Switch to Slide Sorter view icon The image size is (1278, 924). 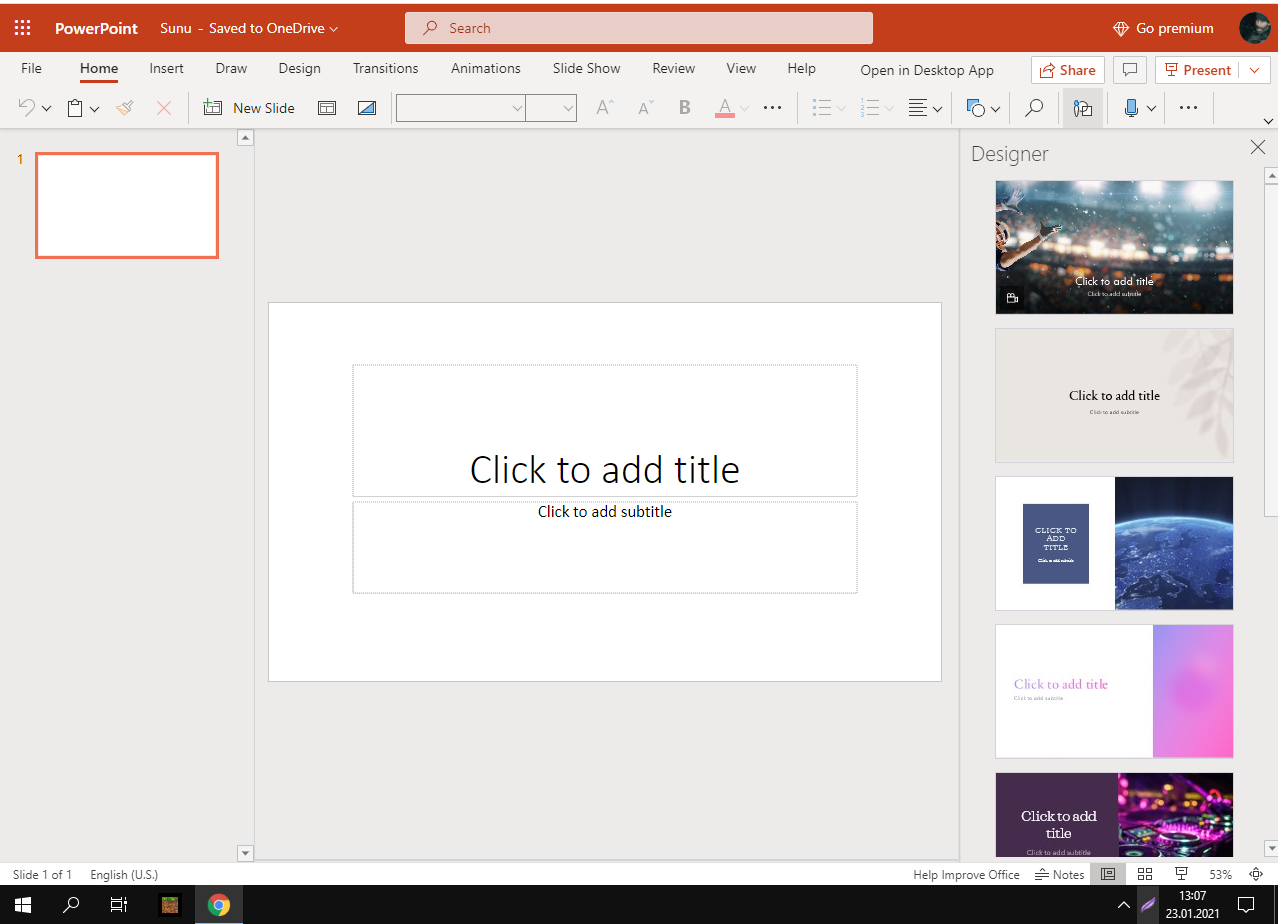click(1145, 874)
